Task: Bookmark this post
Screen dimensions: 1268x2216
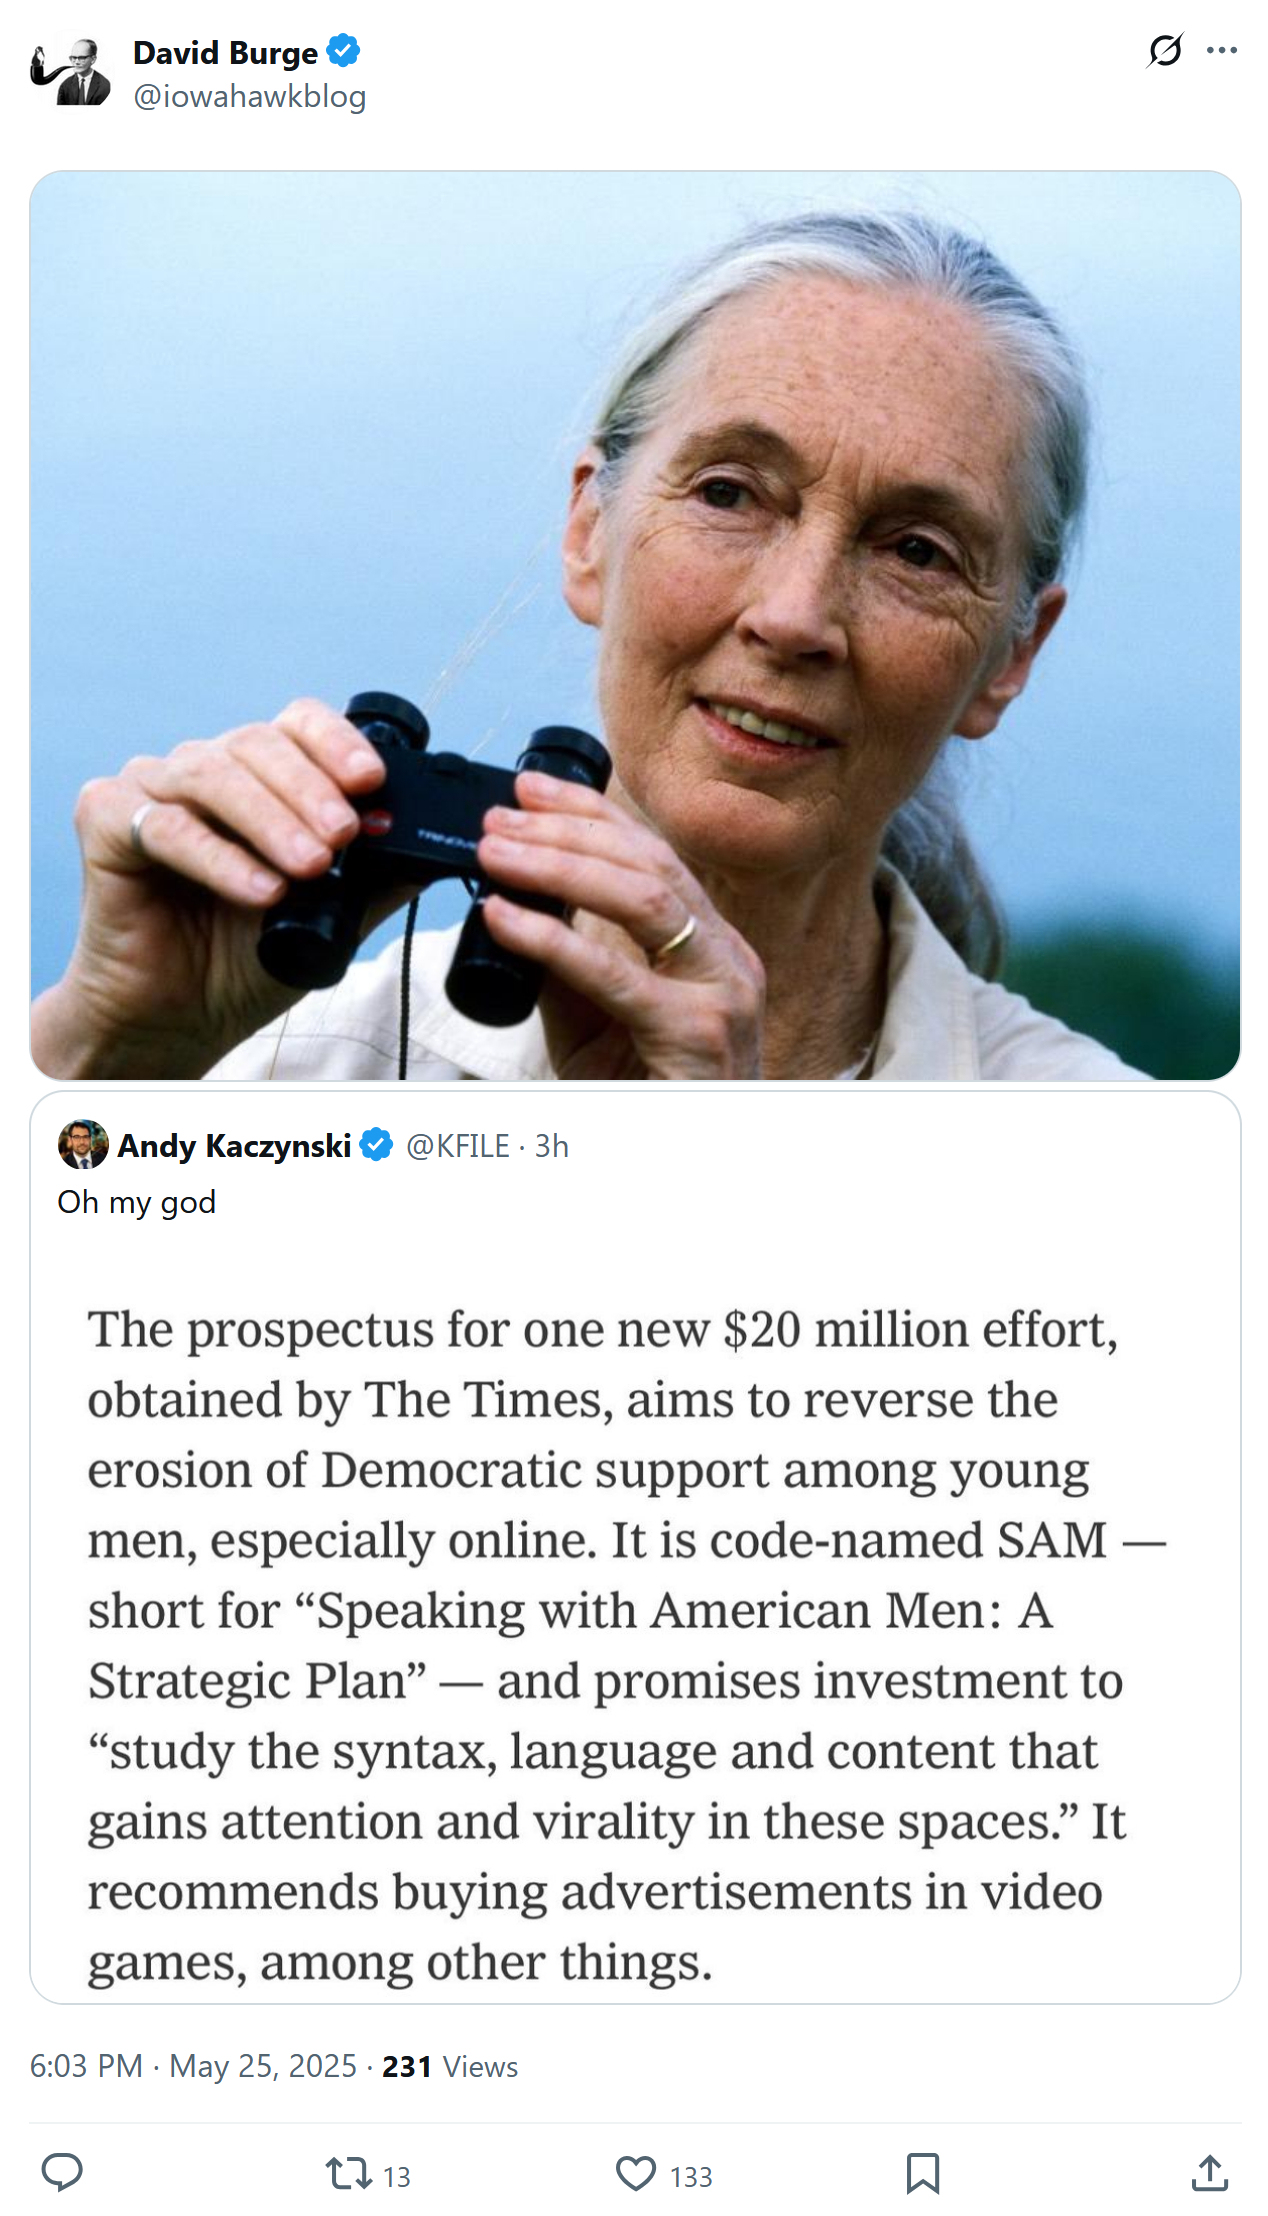Action: 922,2174
